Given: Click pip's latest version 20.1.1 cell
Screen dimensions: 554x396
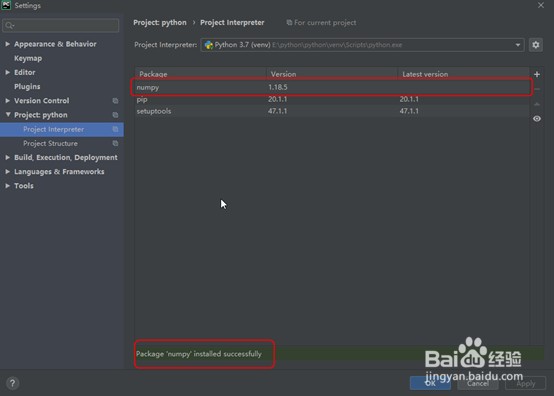Looking at the screenshot, I should click(x=409, y=99).
